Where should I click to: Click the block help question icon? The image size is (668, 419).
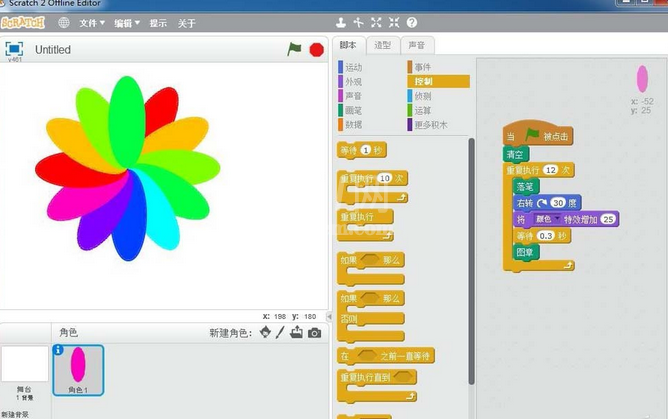click(412, 23)
